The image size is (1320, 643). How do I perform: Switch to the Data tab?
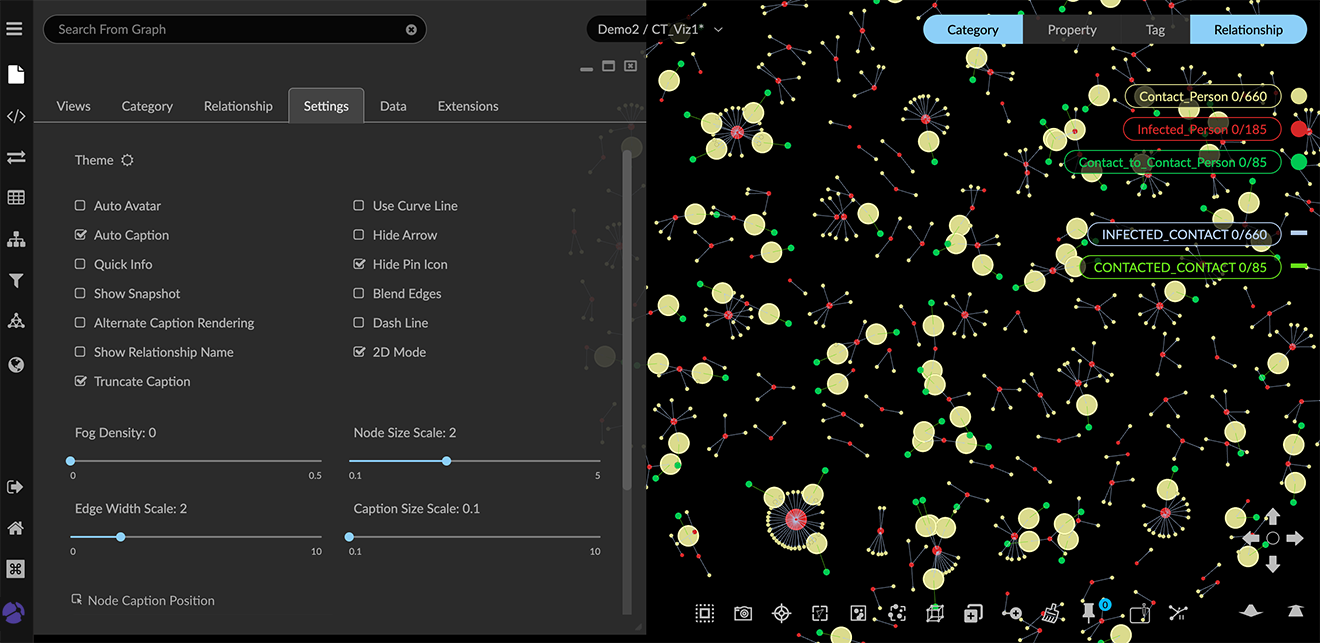[x=393, y=106]
